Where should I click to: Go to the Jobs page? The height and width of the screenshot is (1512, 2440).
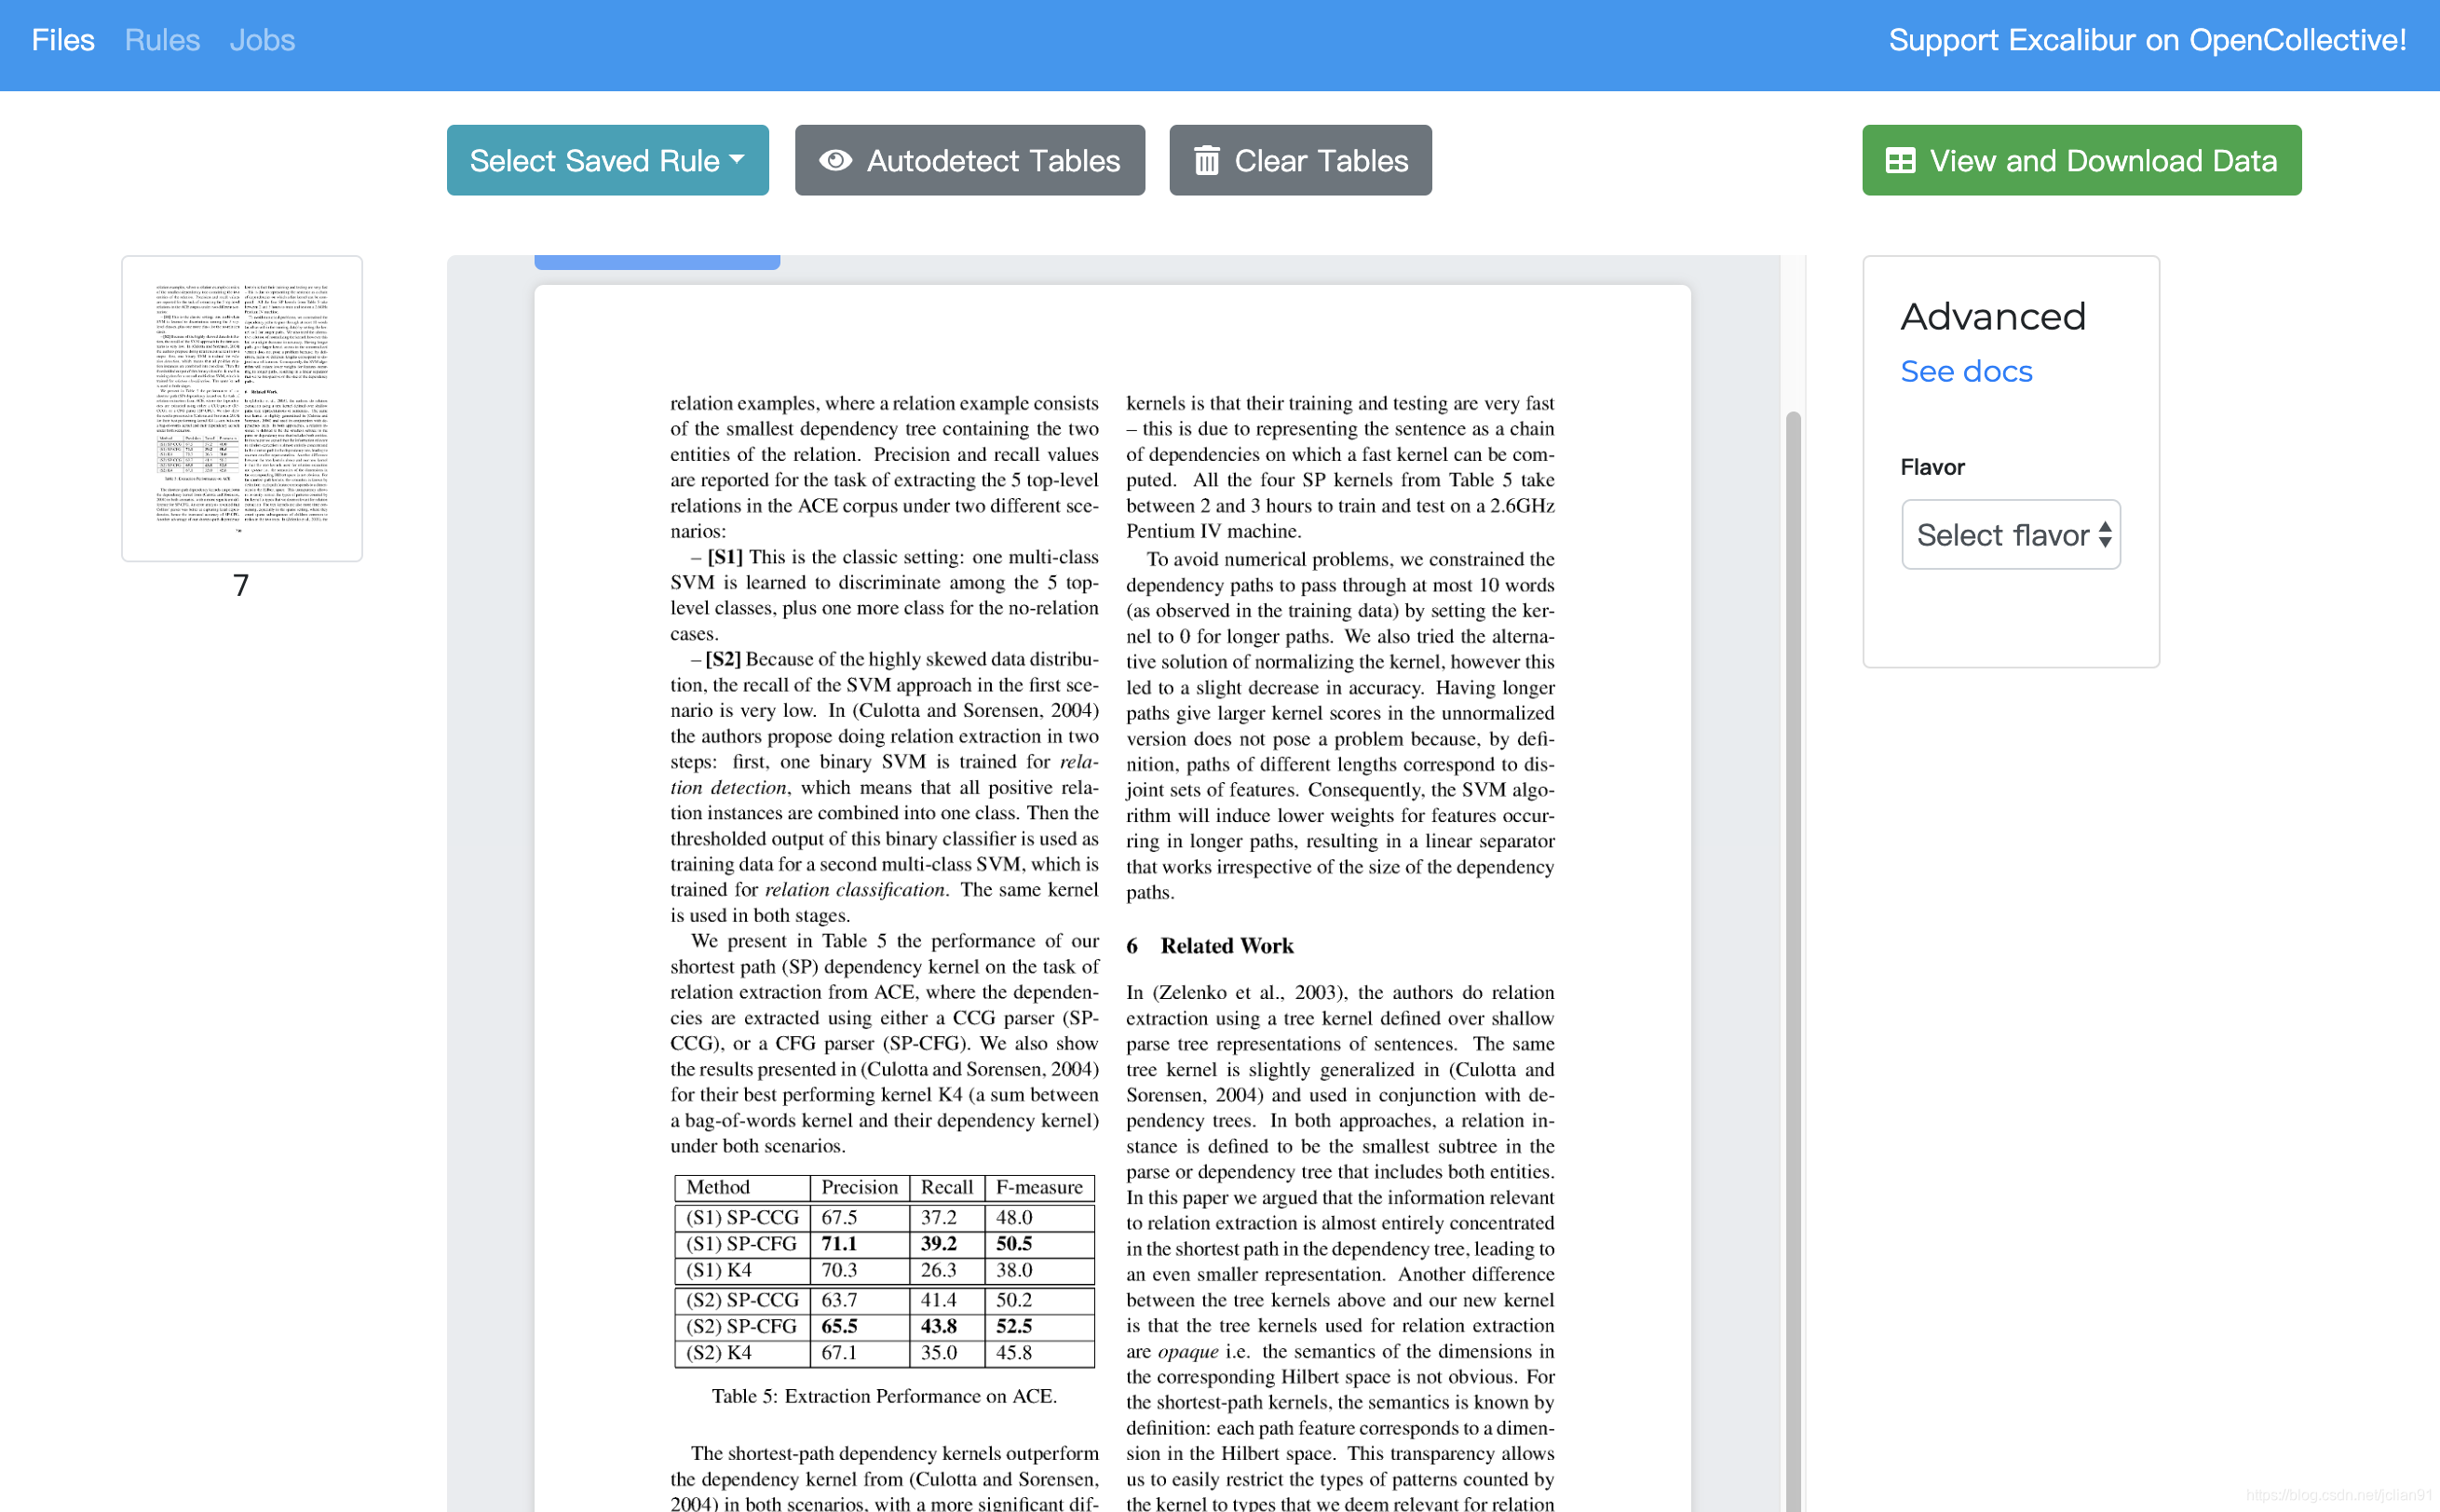pyautogui.click(x=262, y=40)
